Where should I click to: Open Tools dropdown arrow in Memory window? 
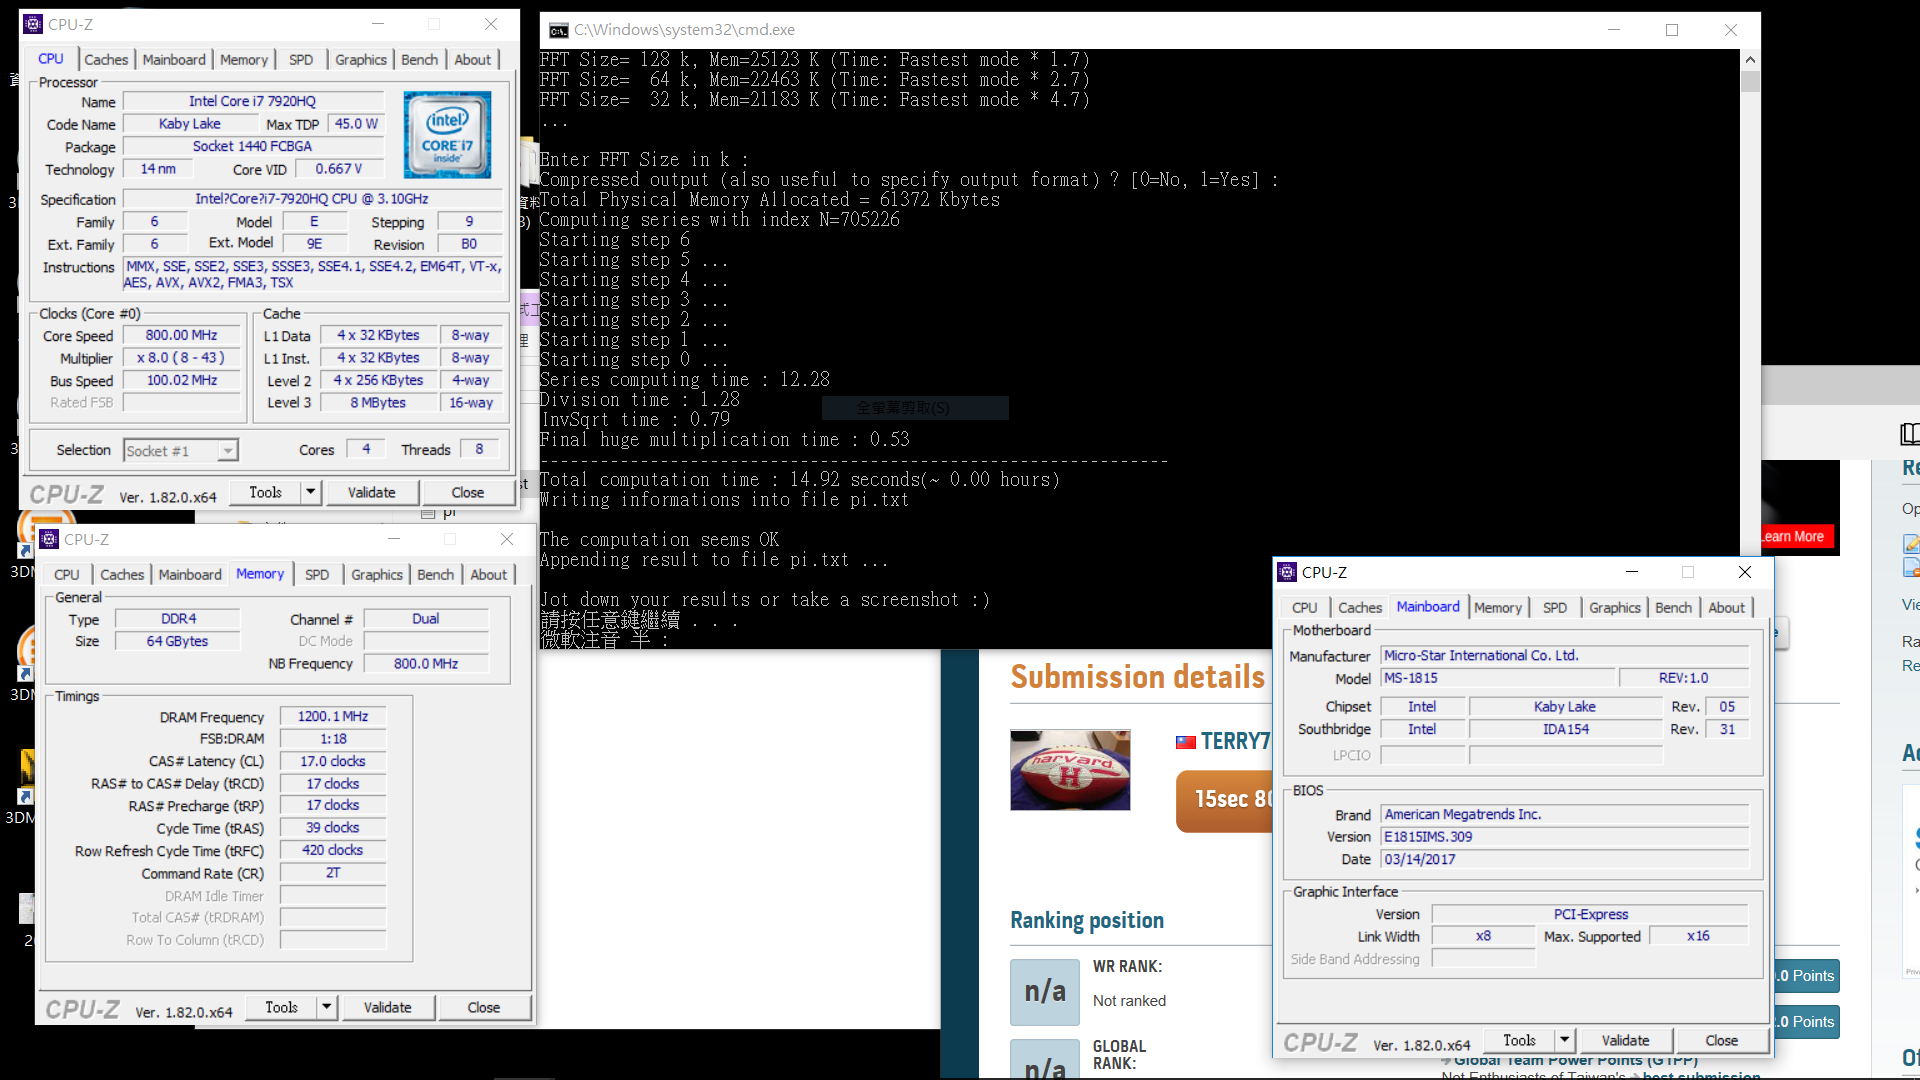[x=326, y=1007]
